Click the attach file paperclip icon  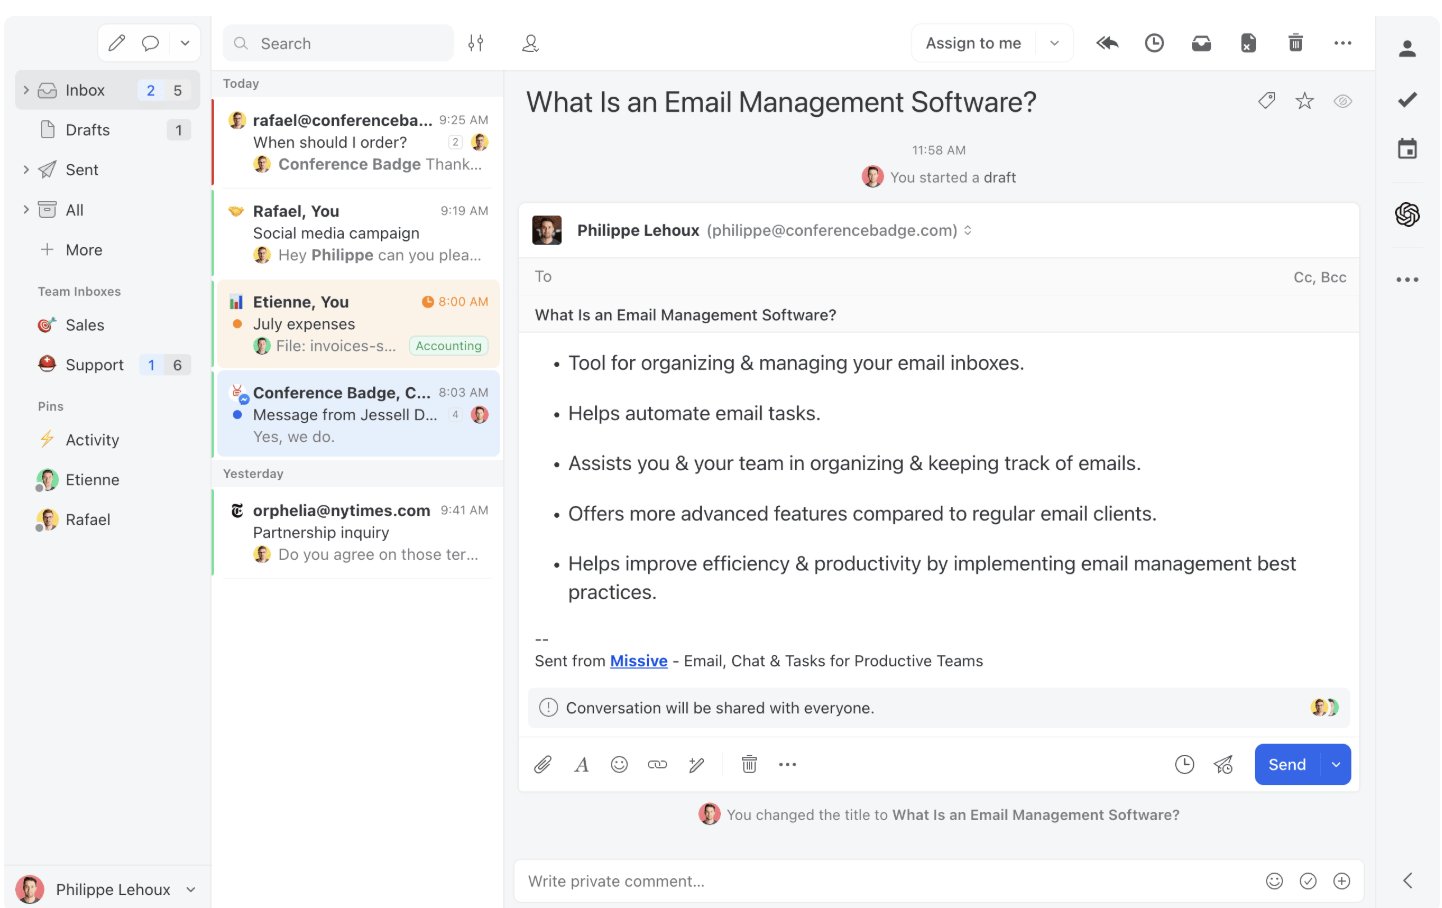[543, 765]
